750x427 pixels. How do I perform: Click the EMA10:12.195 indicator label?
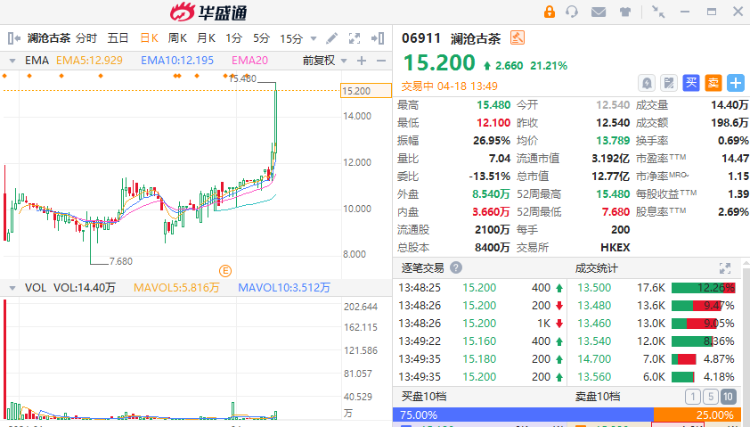[177, 61]
